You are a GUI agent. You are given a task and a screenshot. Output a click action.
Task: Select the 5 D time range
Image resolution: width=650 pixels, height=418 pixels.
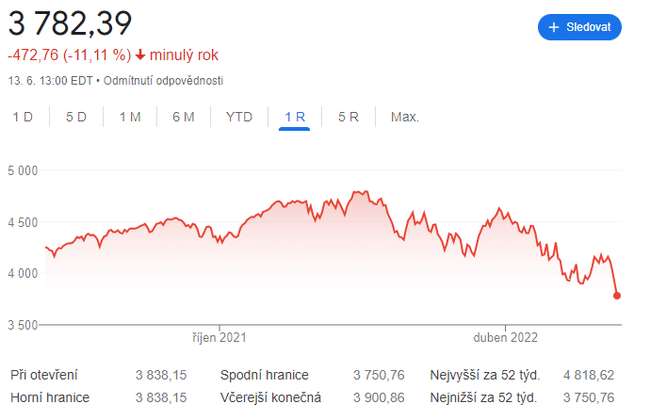[76, 117]
